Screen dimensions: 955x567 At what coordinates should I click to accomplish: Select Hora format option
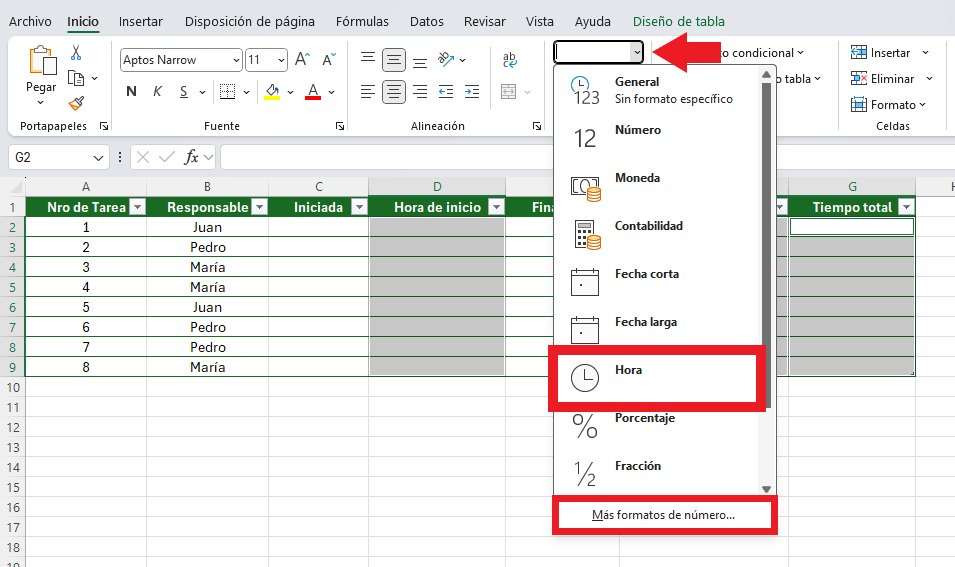657,378
